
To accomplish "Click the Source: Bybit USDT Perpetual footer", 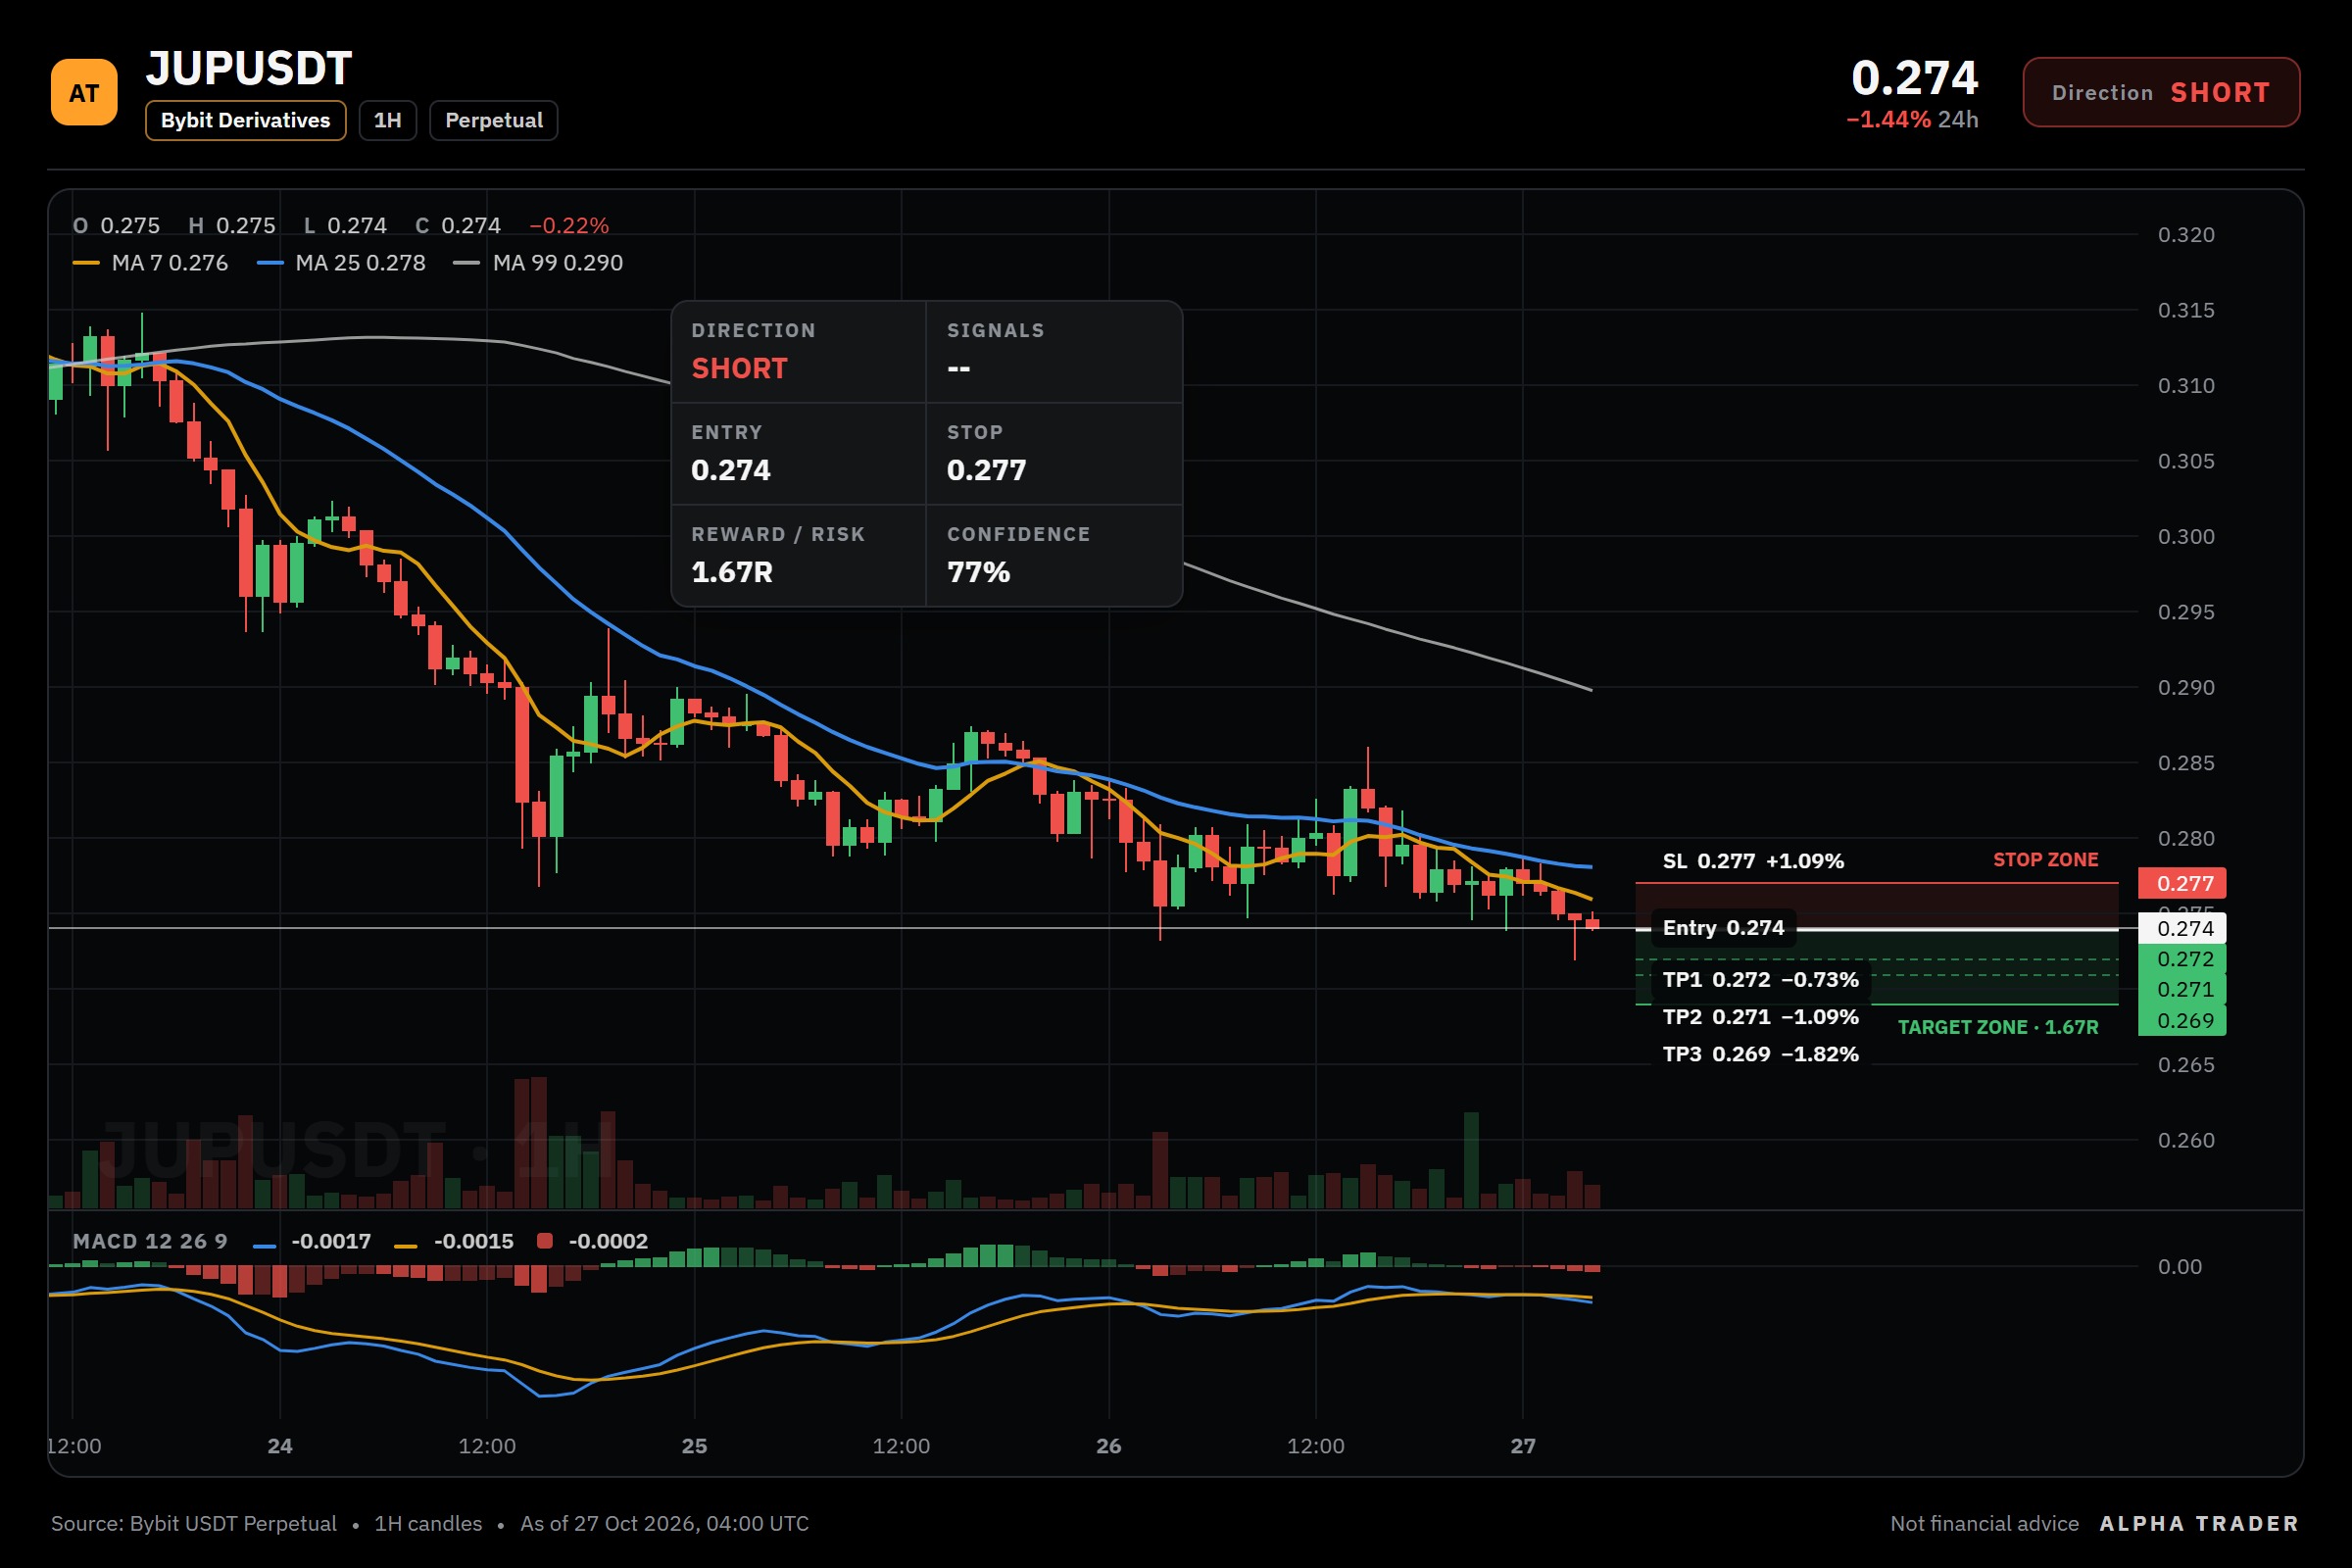I will click(x=194, y=1524).
